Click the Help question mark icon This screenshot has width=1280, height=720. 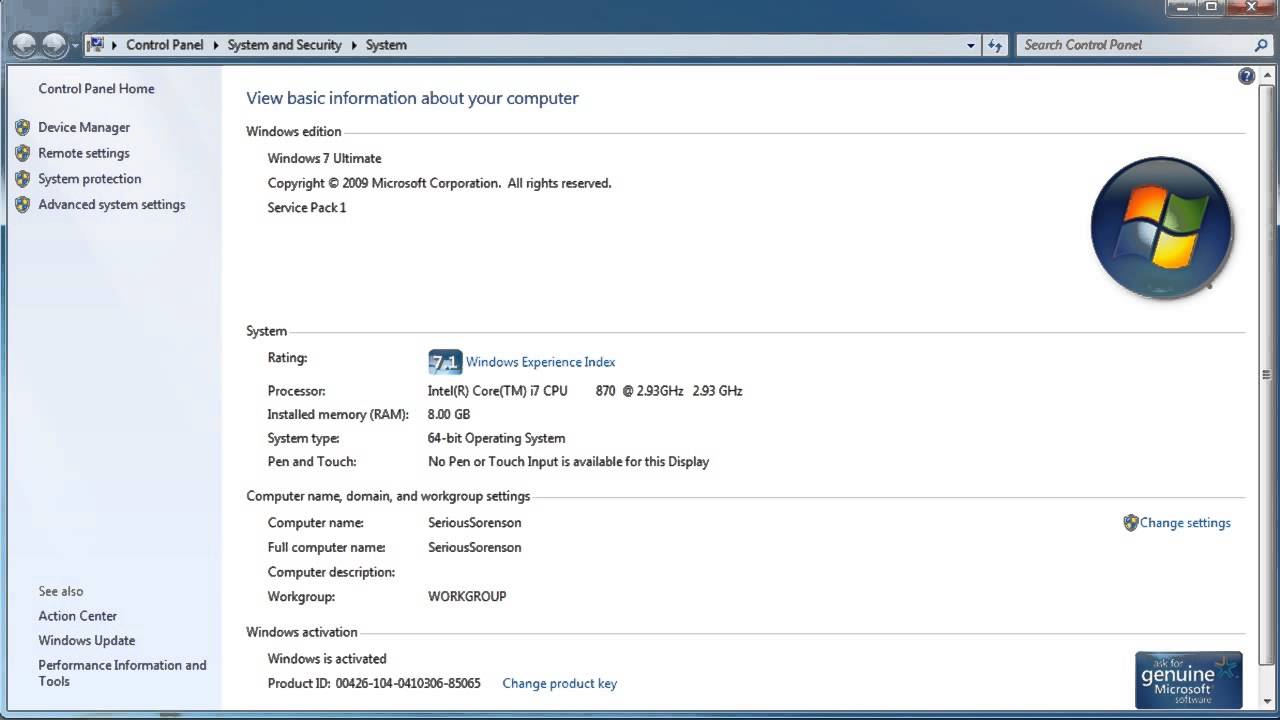pyautogui.click(x=1246, y=76)
